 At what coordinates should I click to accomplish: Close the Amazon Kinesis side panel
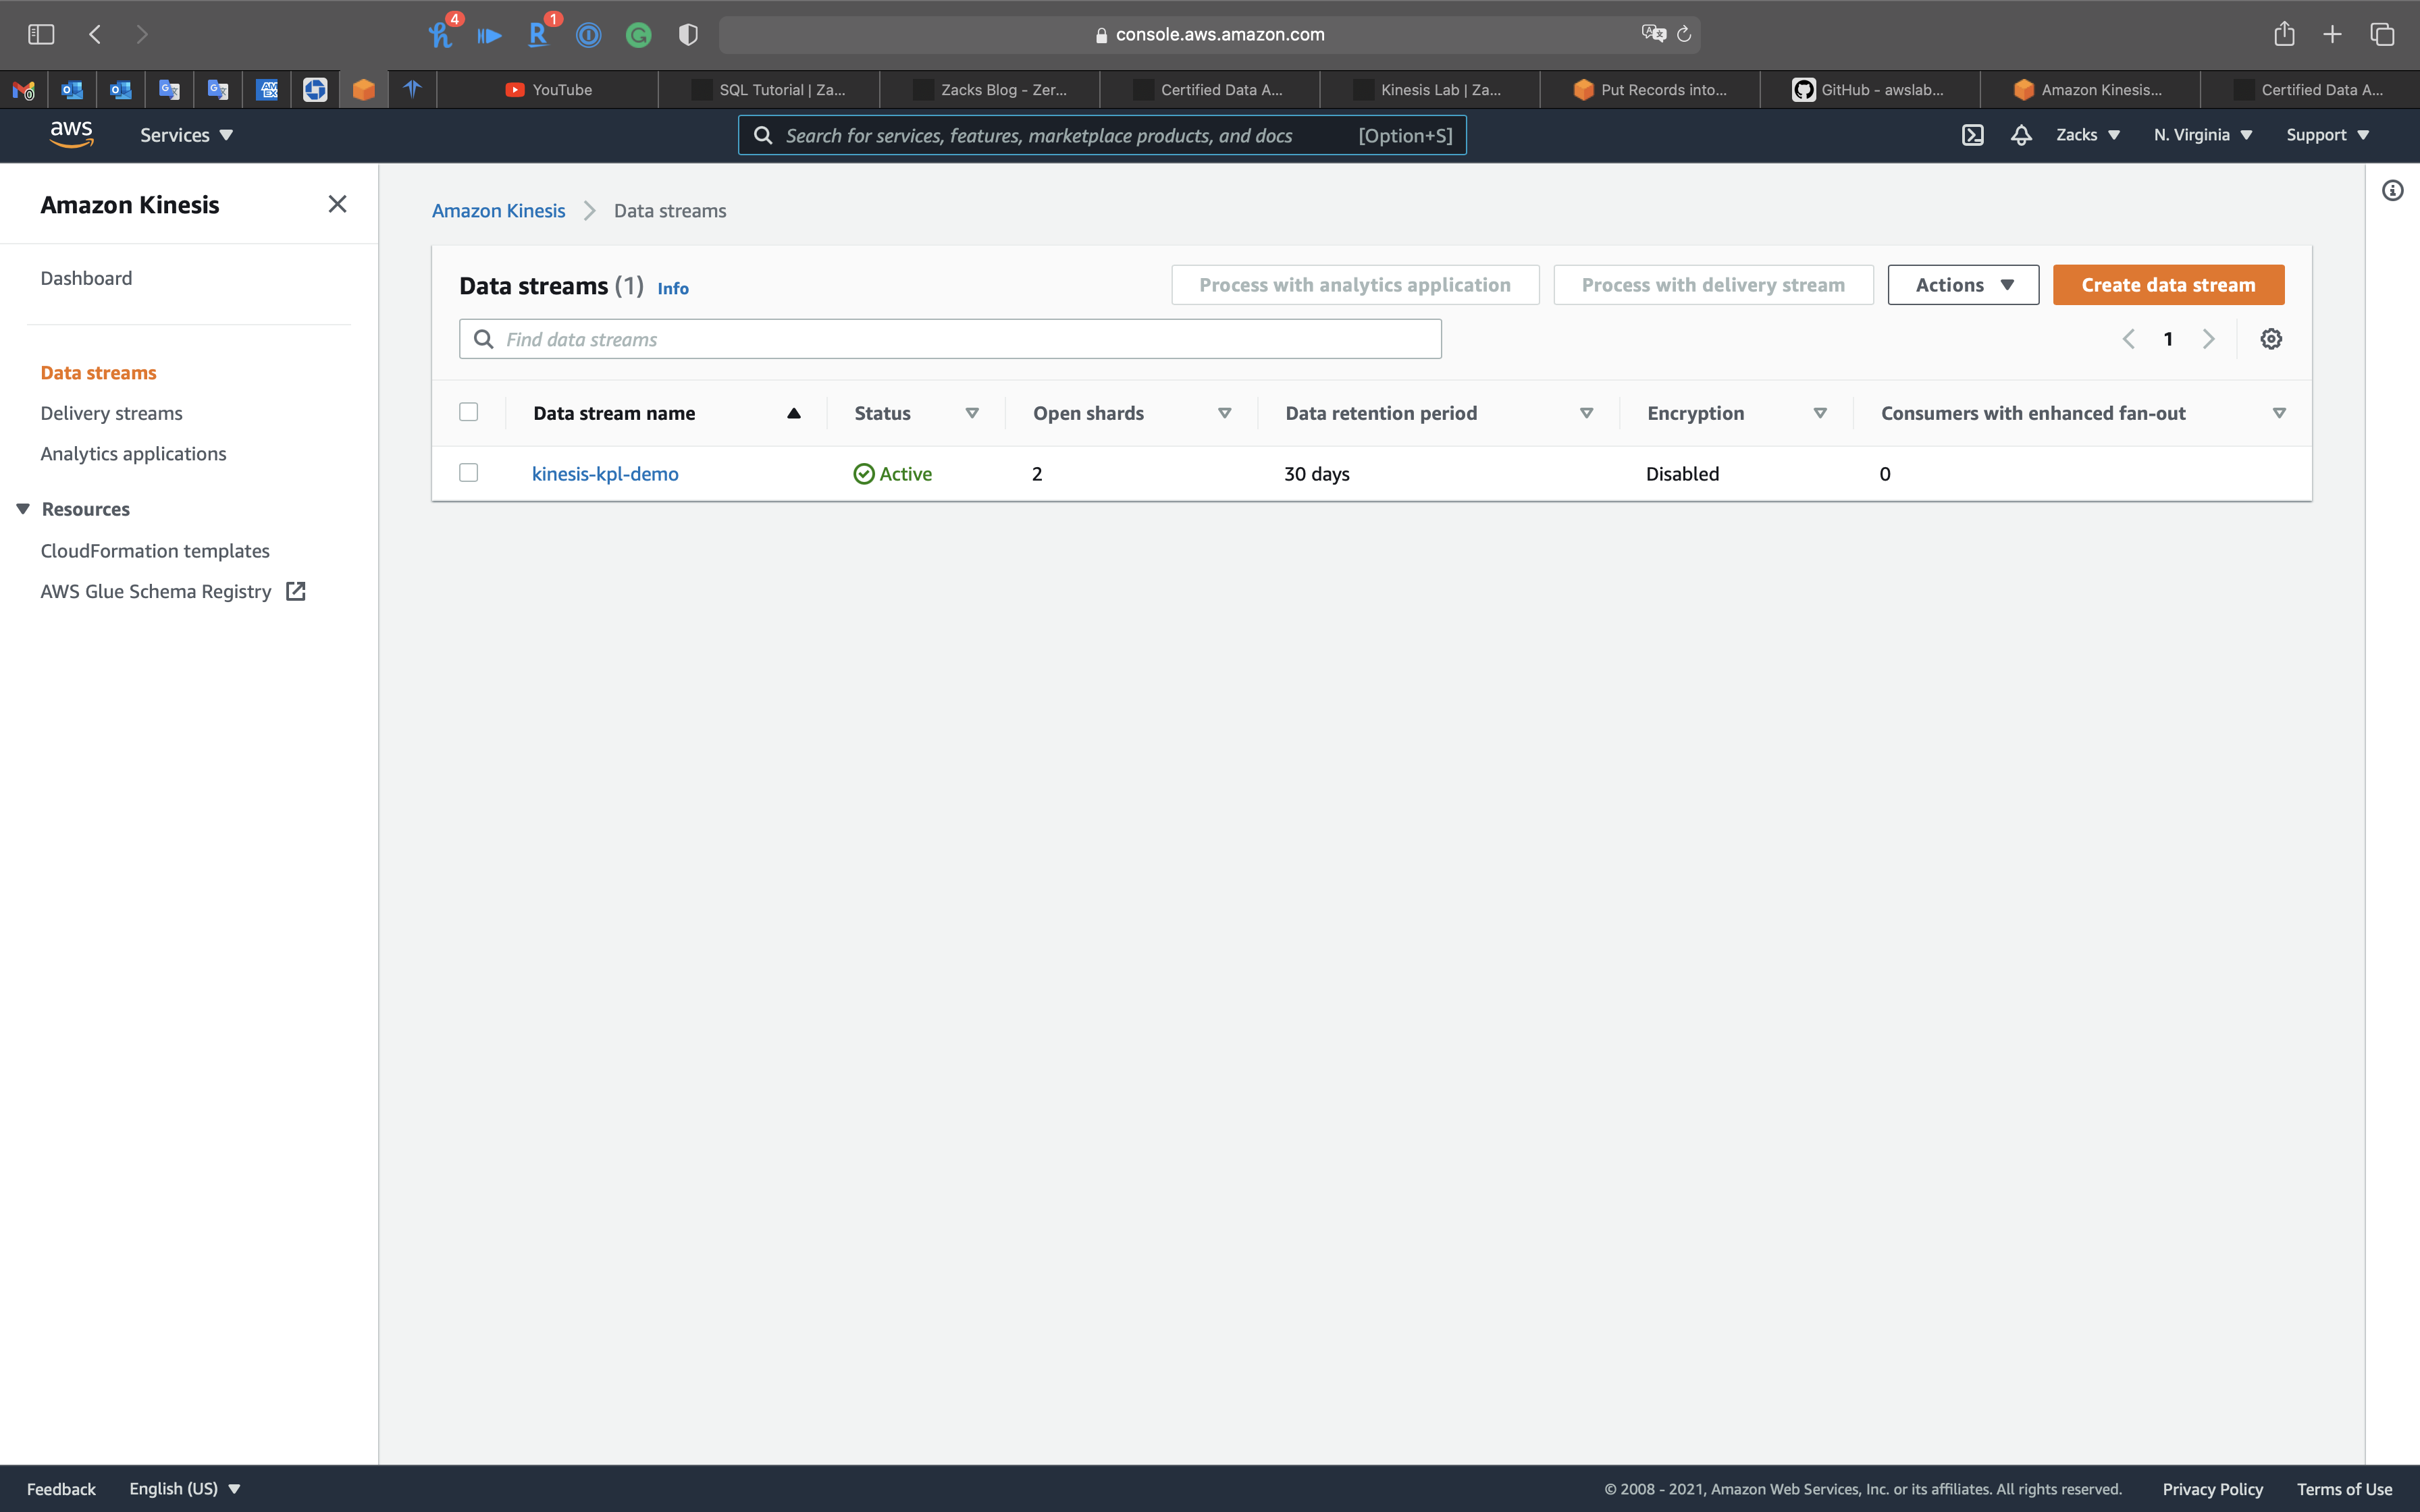click(337, 204)
